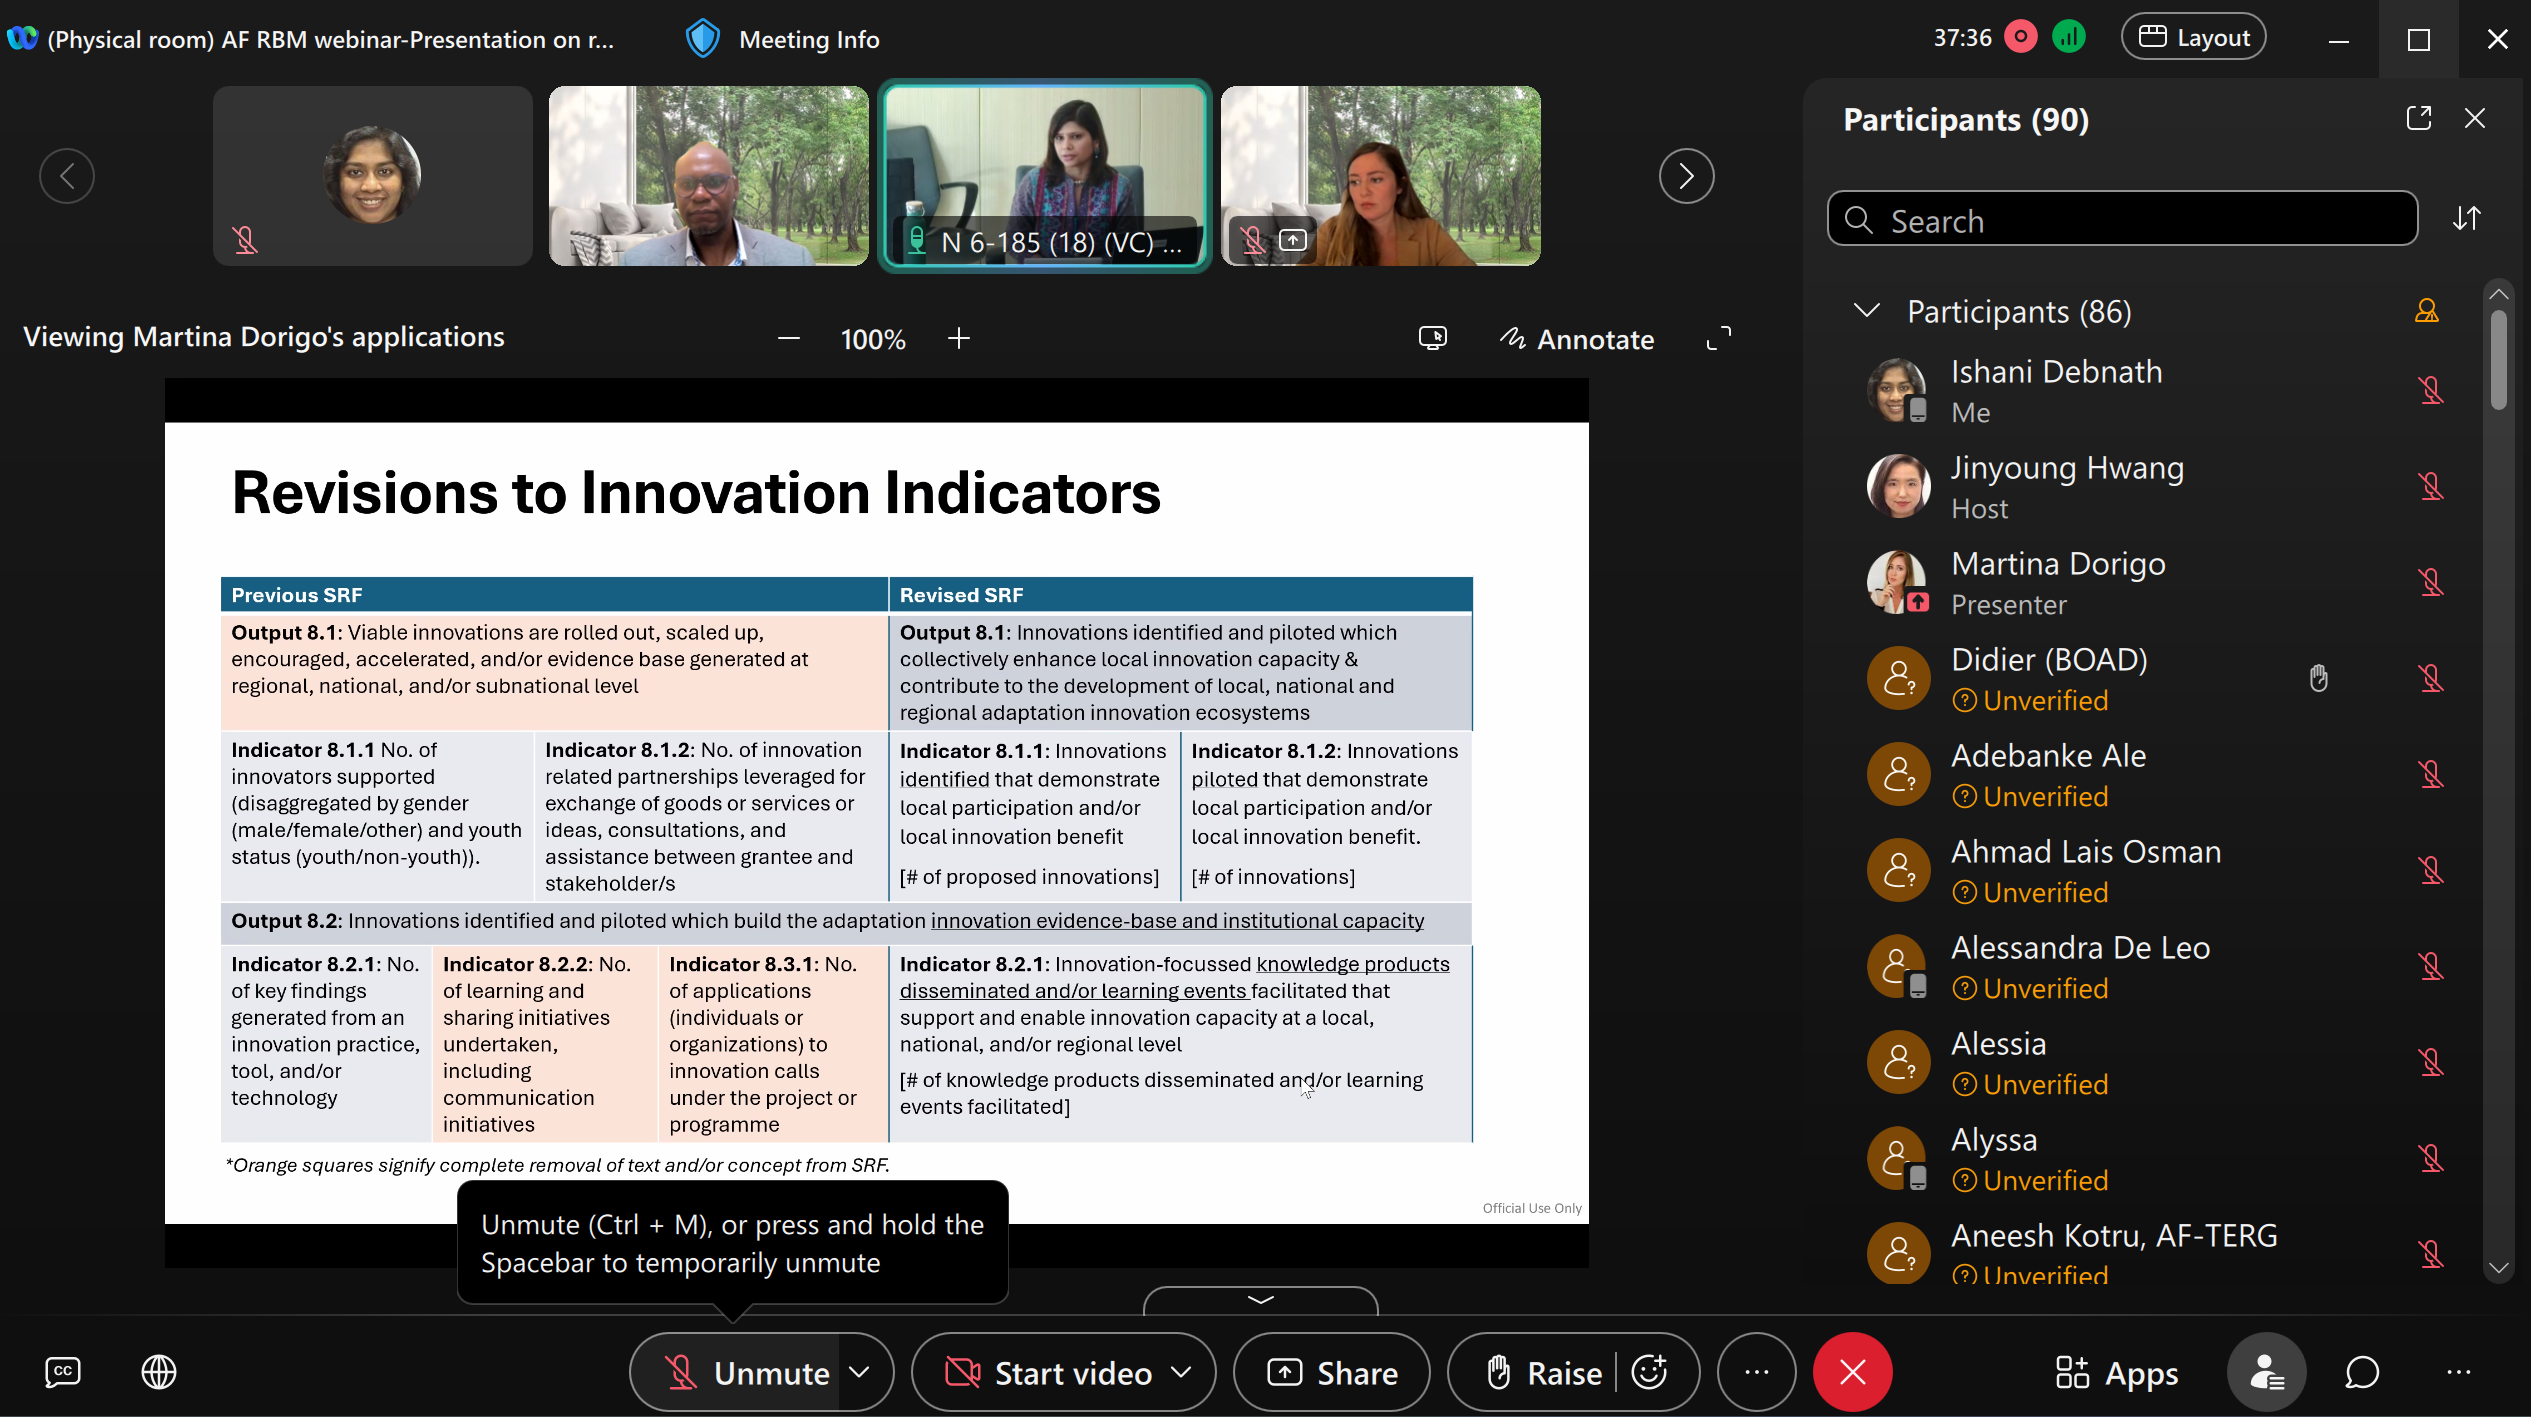The height and width of the screenshot is (1417, 2531).
Task: Click the Share button
Action: [1331, 1372]
